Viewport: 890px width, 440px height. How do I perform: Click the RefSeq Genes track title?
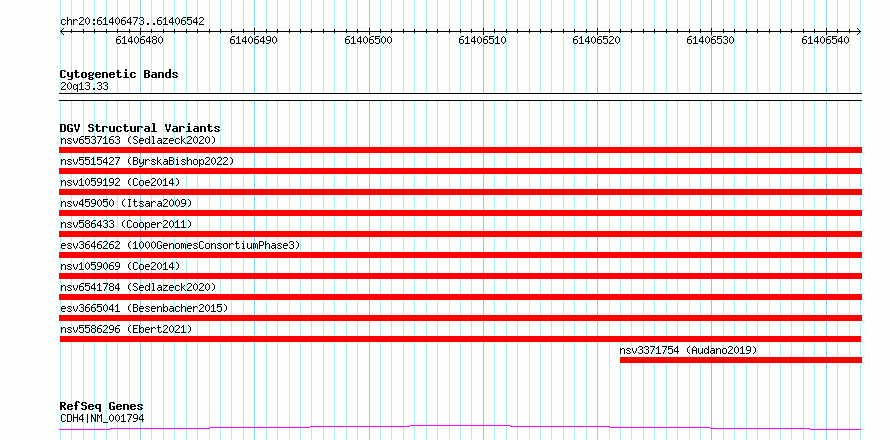[101, 407]
